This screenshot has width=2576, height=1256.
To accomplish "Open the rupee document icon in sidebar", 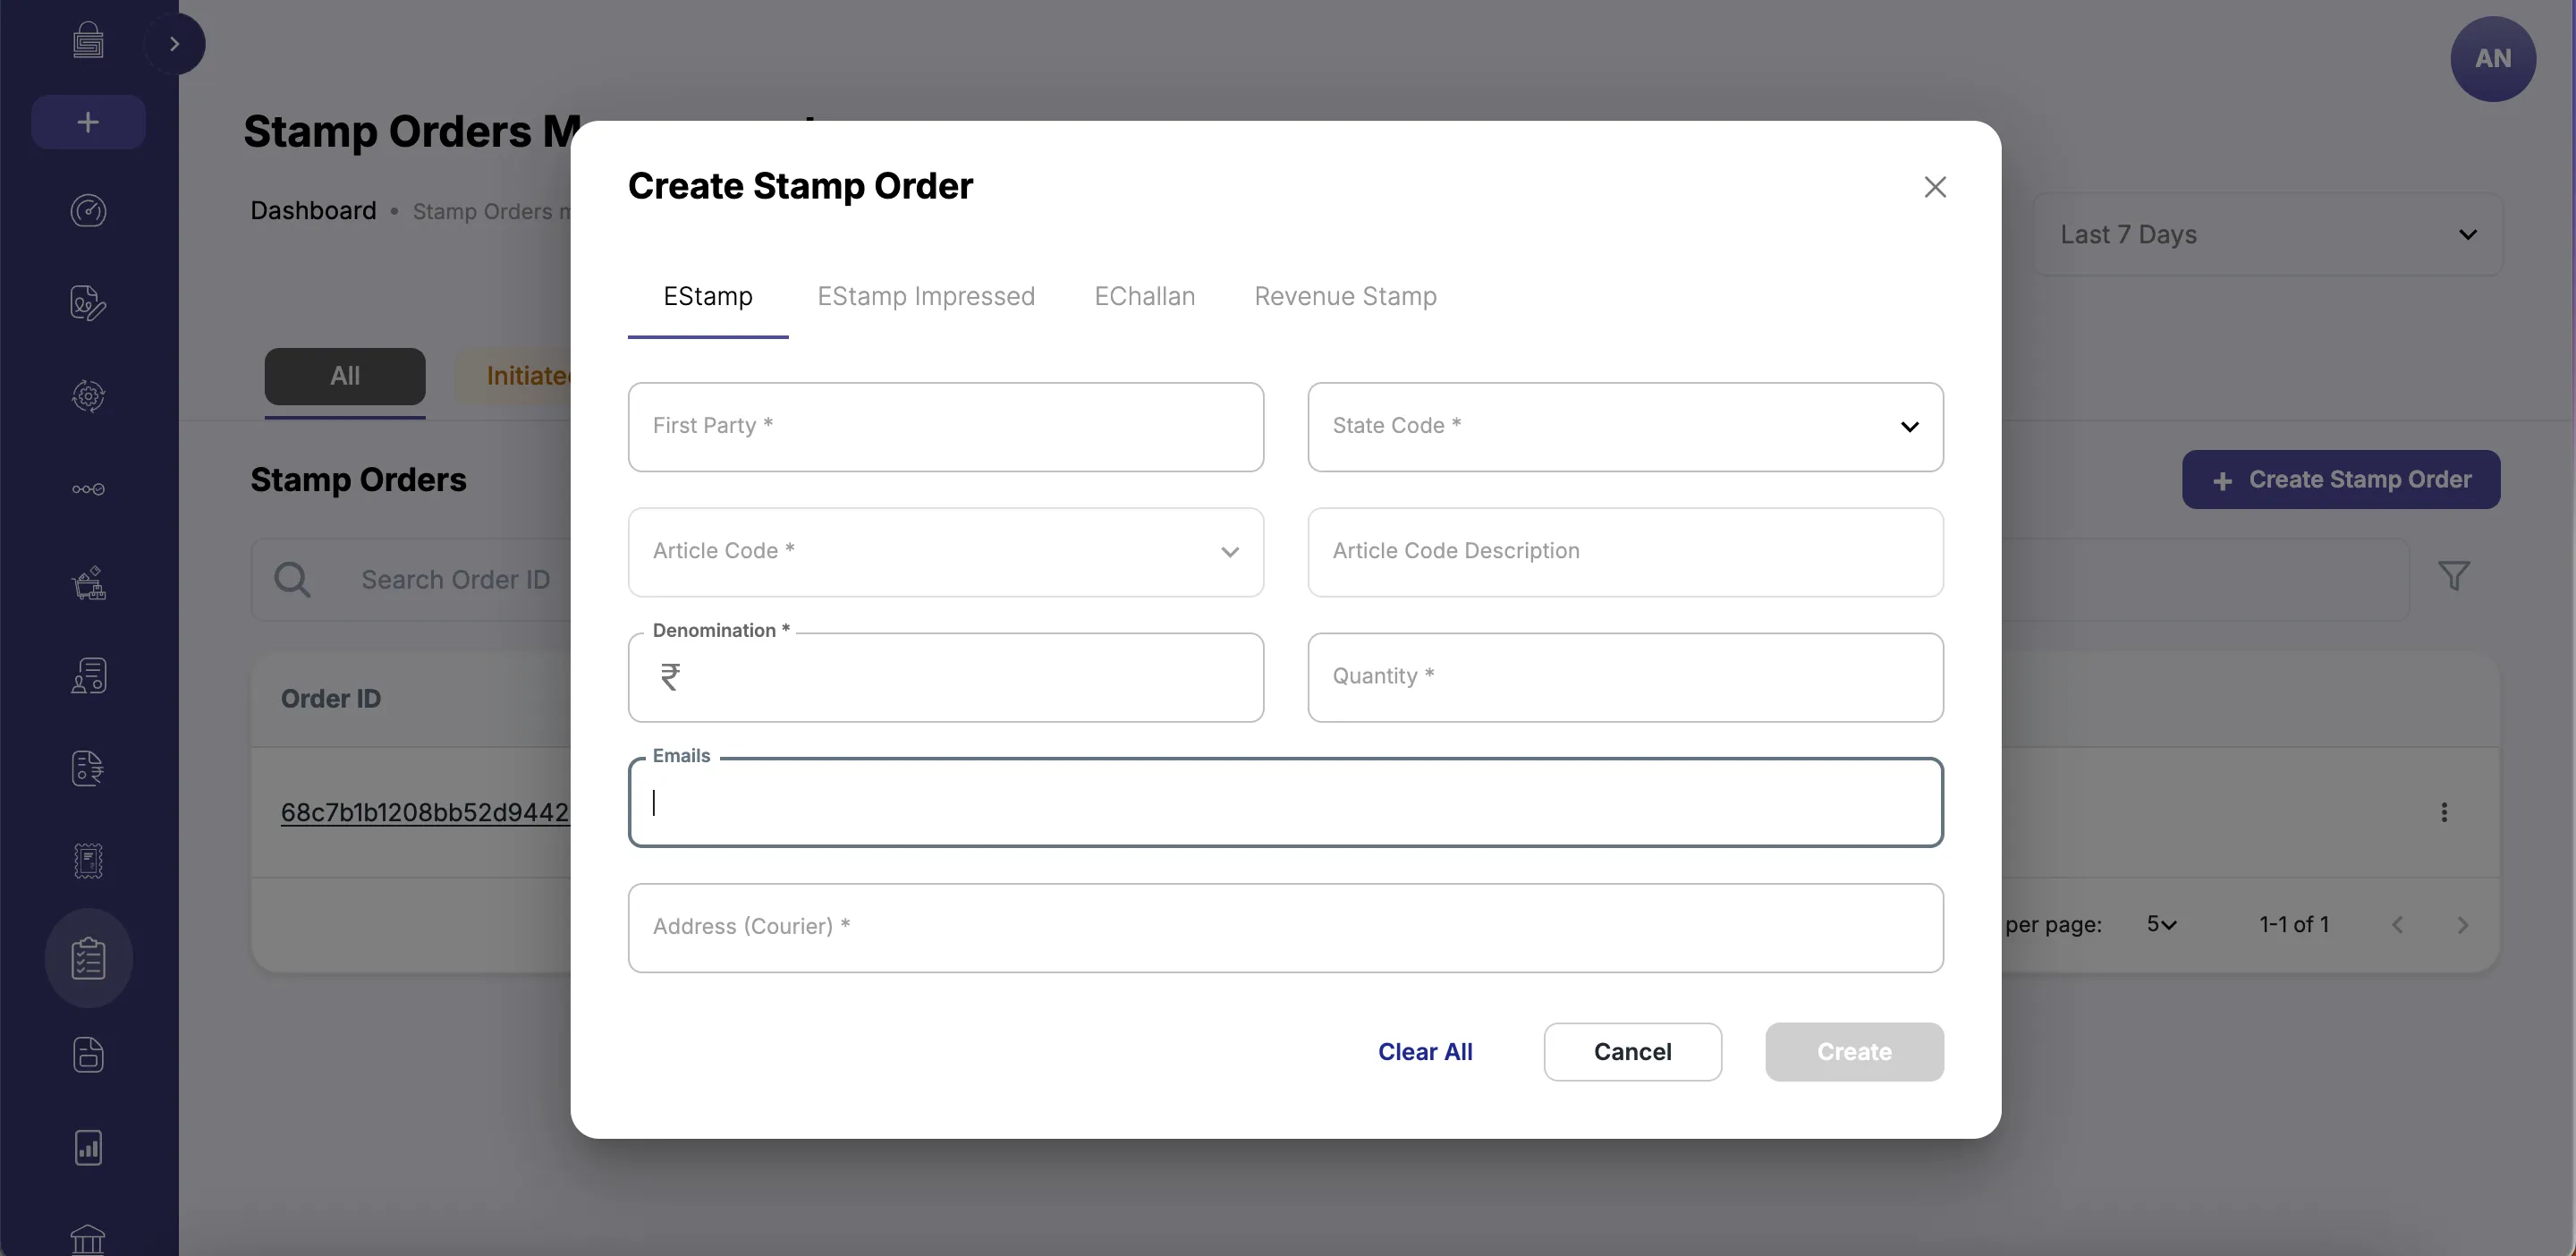I will tap(88, 768).
